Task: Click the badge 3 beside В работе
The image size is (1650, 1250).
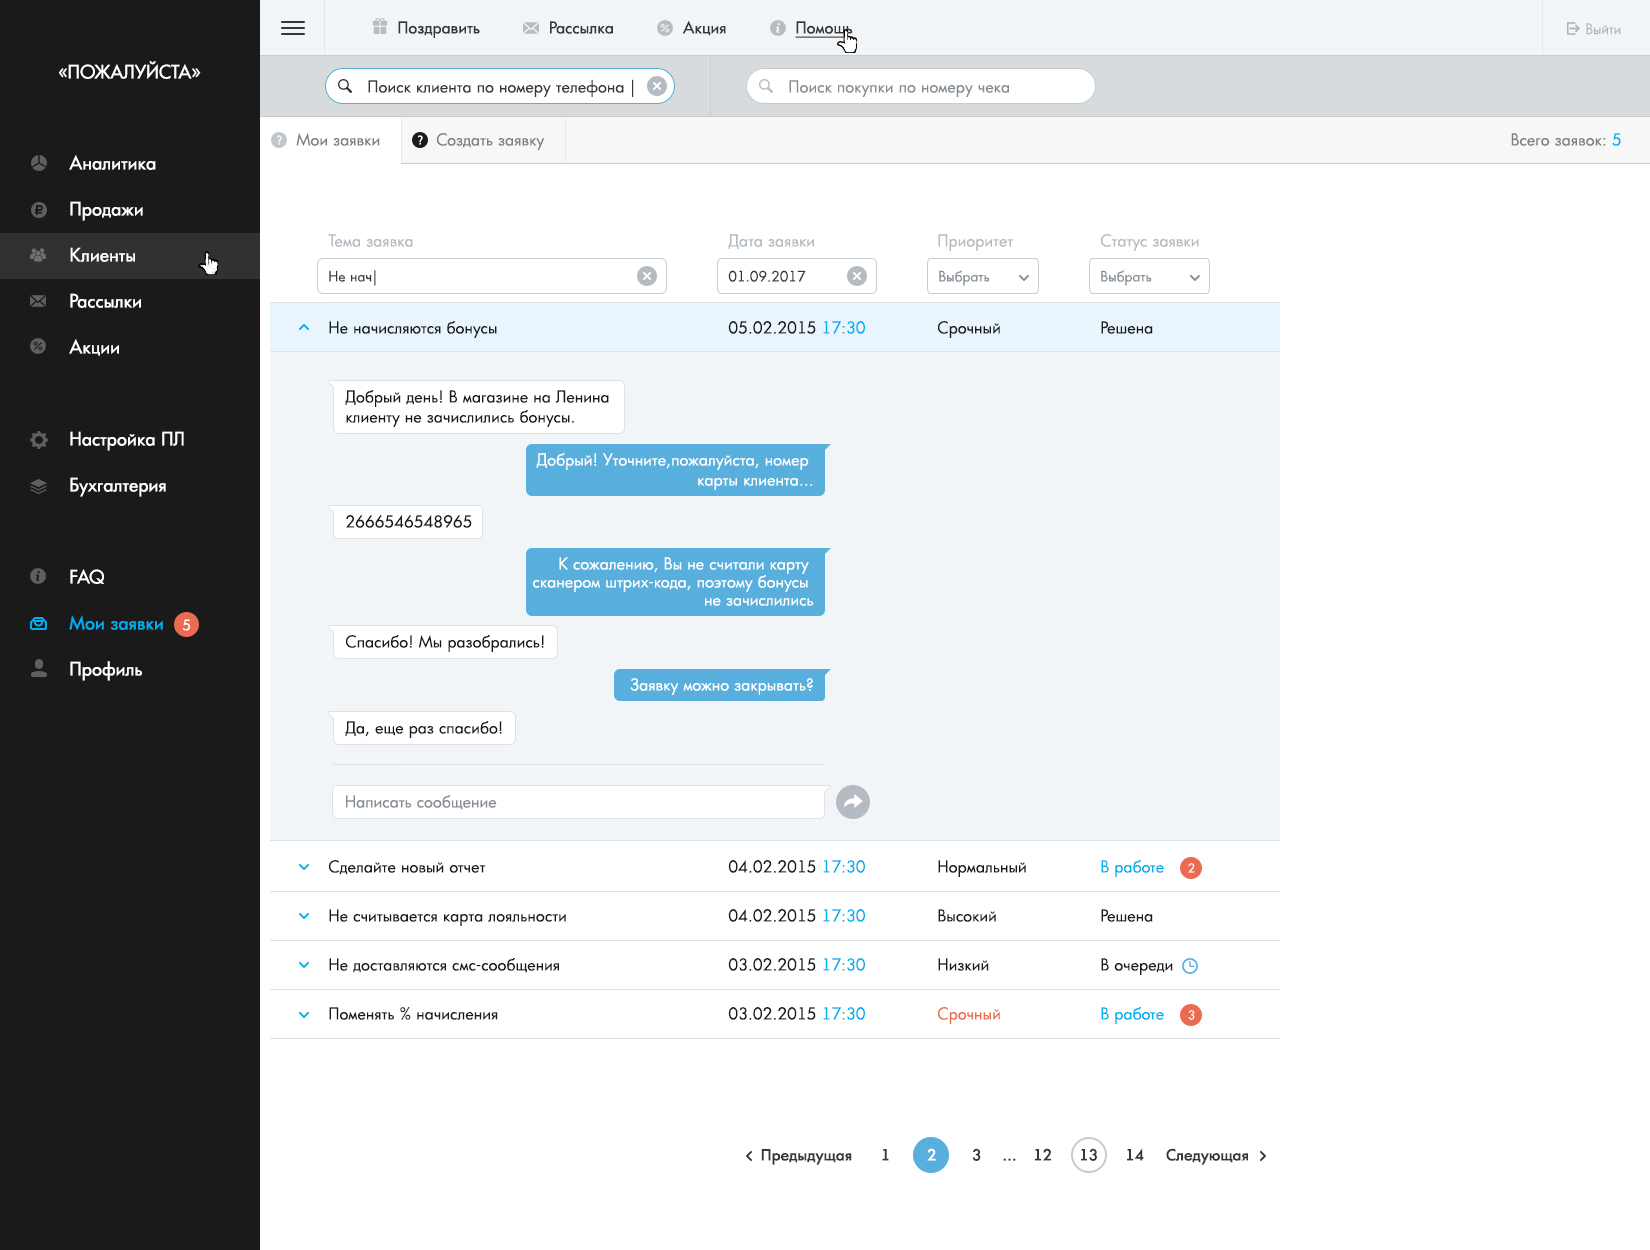Action: click(x=1191, y=1015)
